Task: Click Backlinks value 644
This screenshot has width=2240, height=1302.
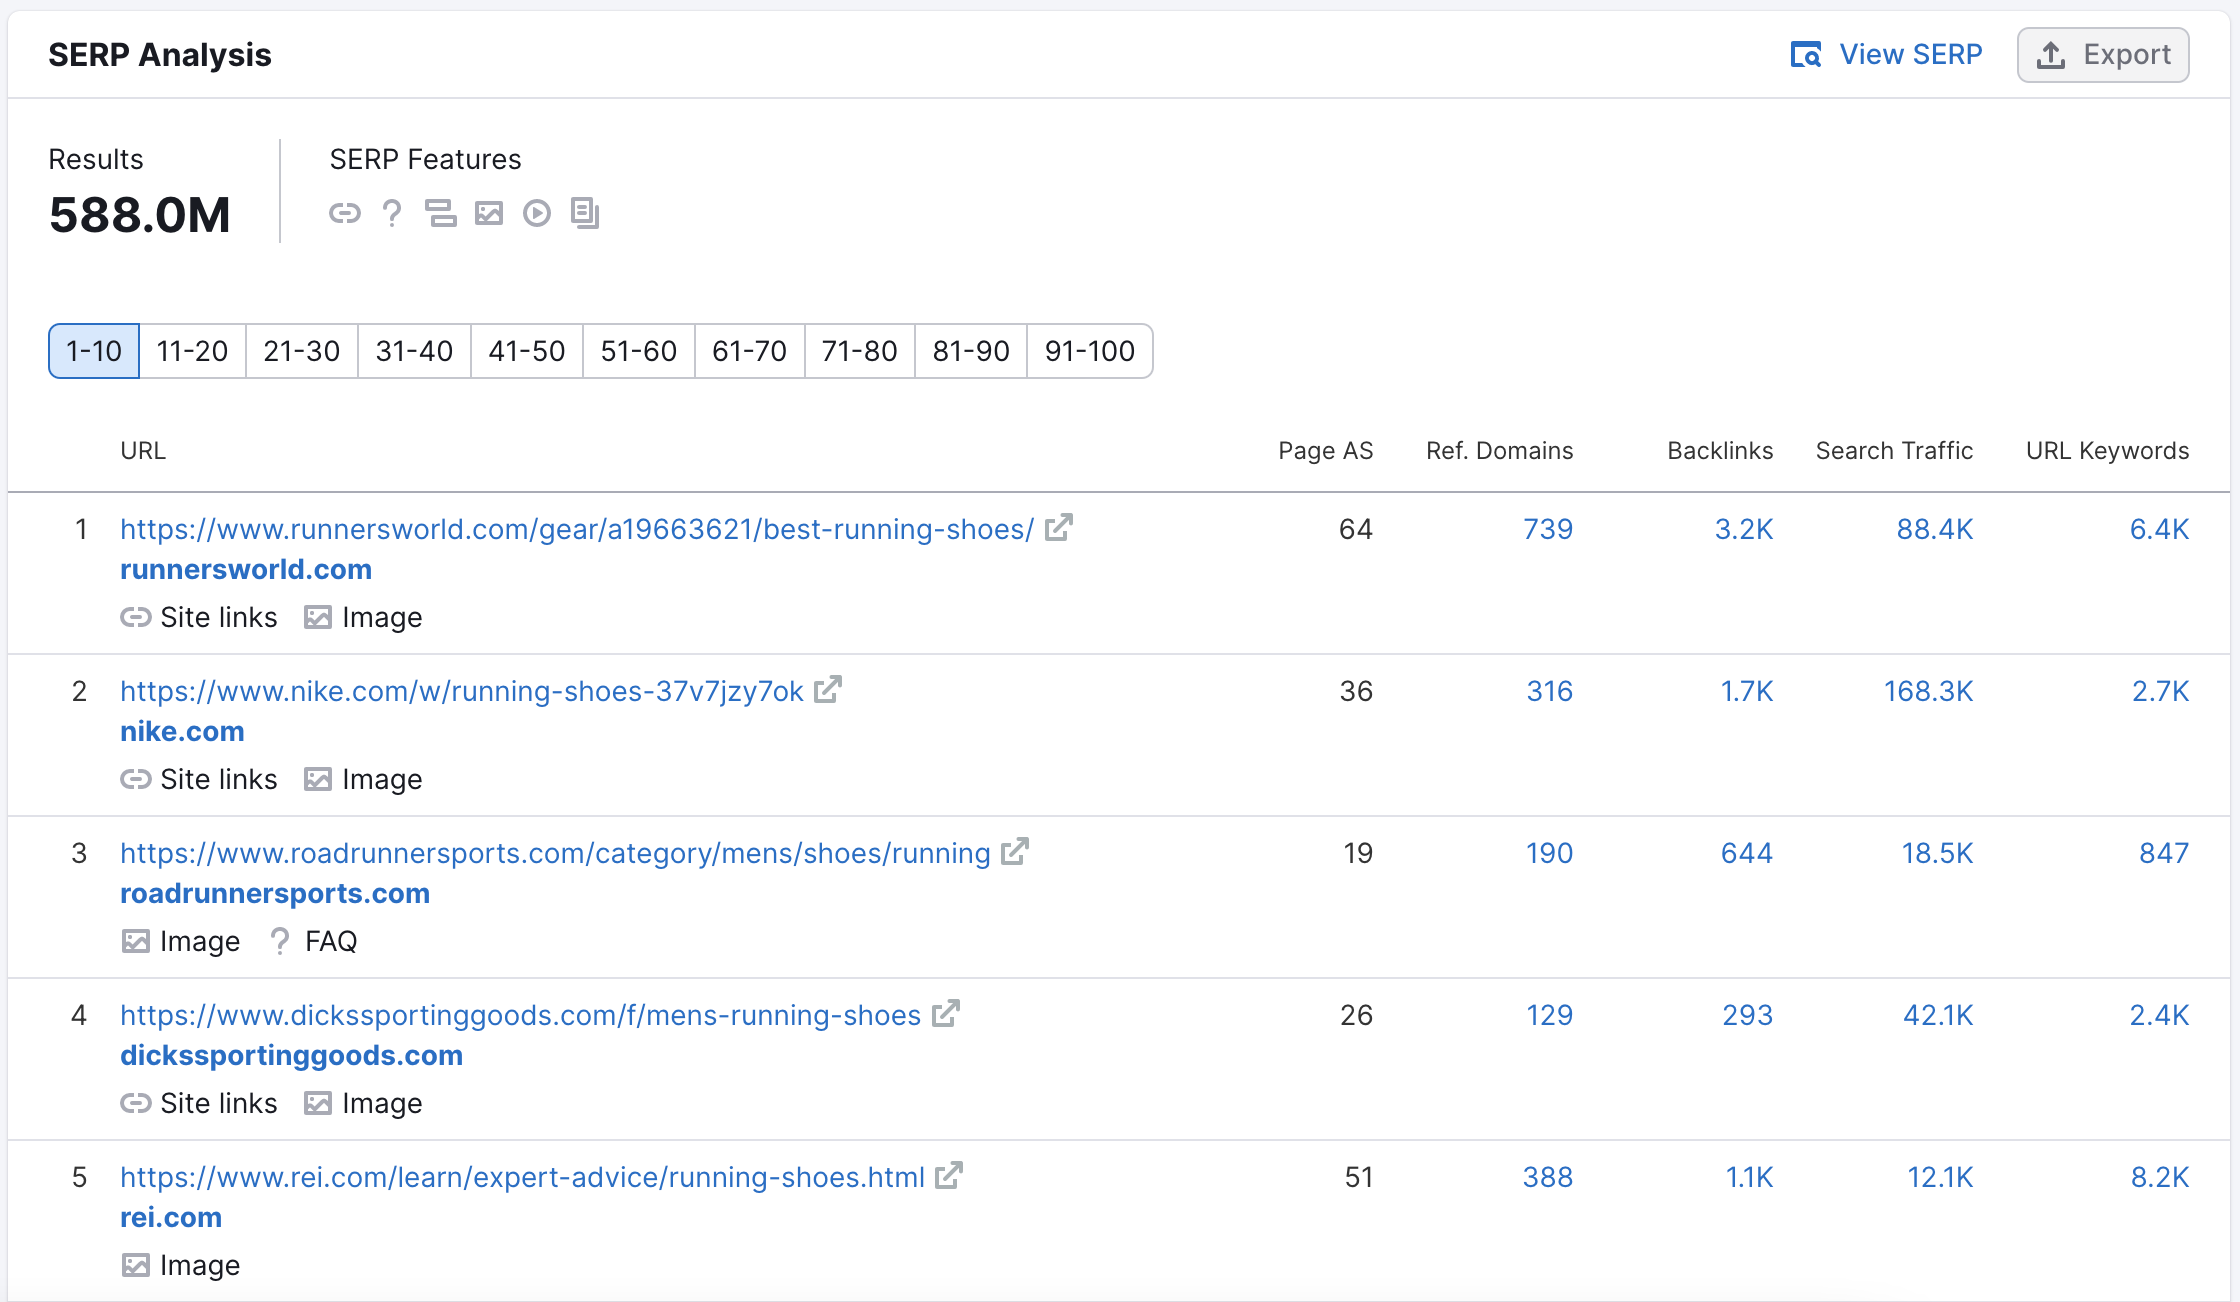Action: click(1747, 853)
